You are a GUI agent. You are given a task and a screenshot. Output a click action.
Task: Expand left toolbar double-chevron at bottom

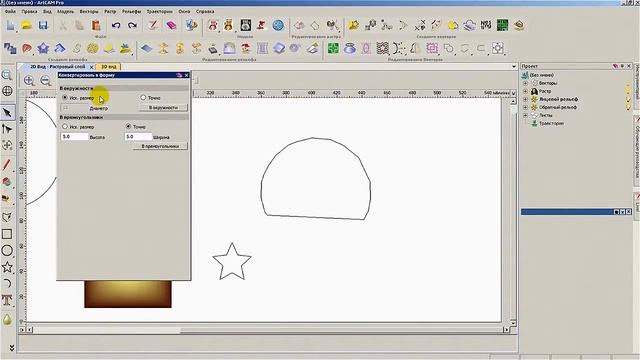click(x=11, y=348)
